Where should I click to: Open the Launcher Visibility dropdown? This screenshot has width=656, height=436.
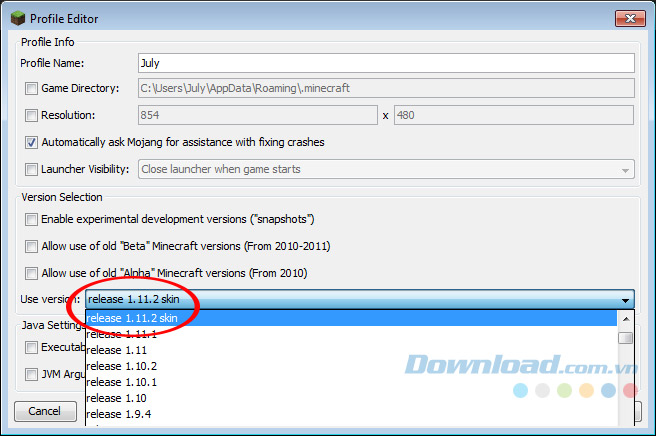tap(386, 169)
